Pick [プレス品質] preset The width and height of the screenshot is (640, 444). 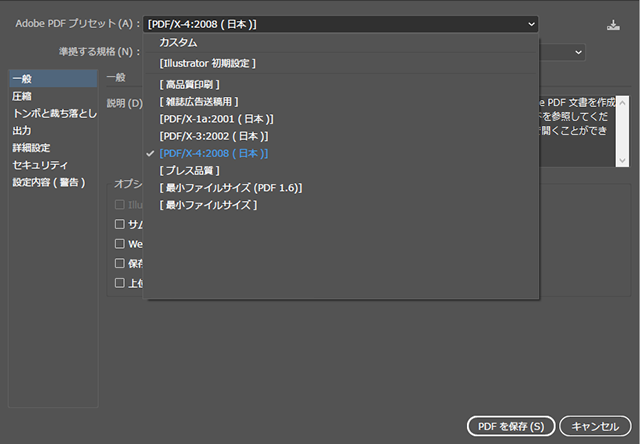(341, 171)
